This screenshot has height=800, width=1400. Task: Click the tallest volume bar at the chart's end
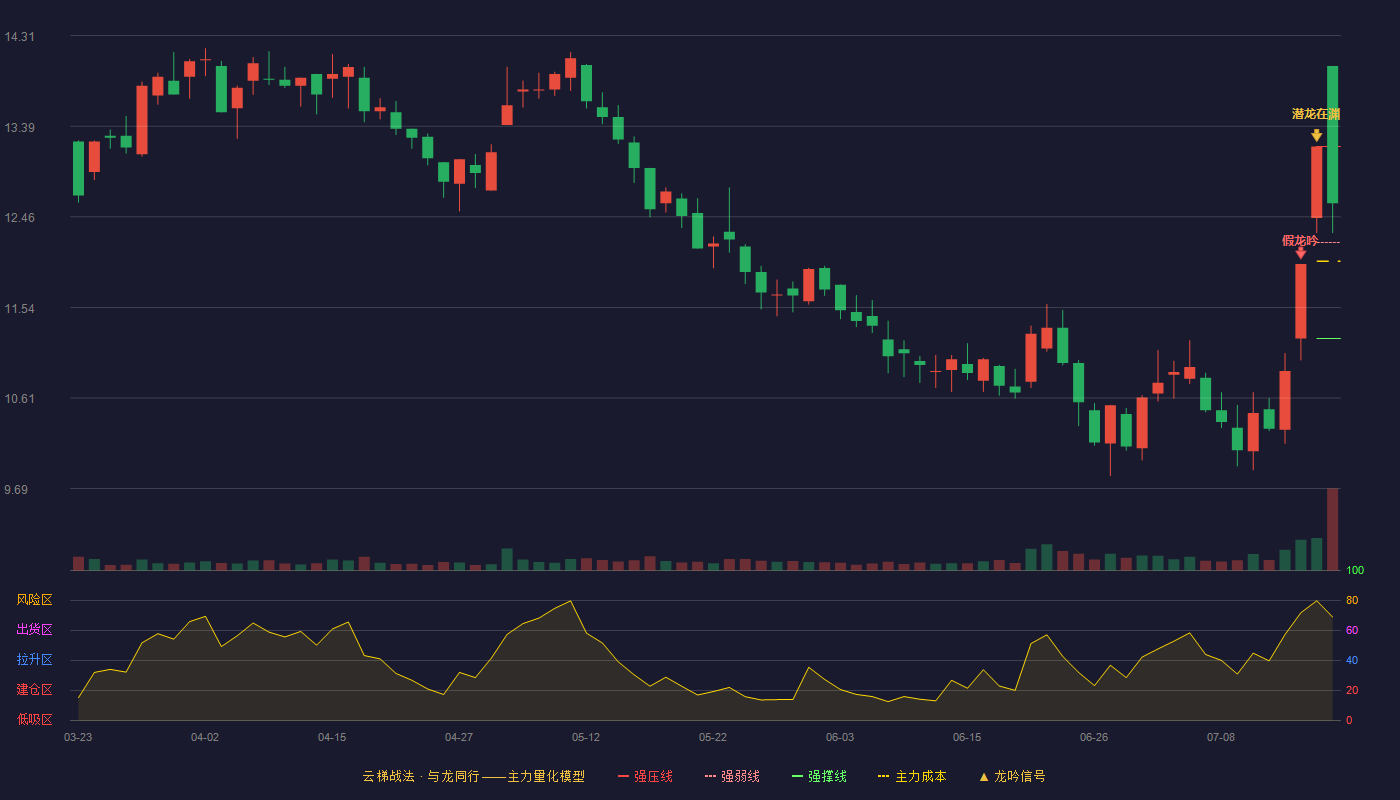click(1332, 529)
